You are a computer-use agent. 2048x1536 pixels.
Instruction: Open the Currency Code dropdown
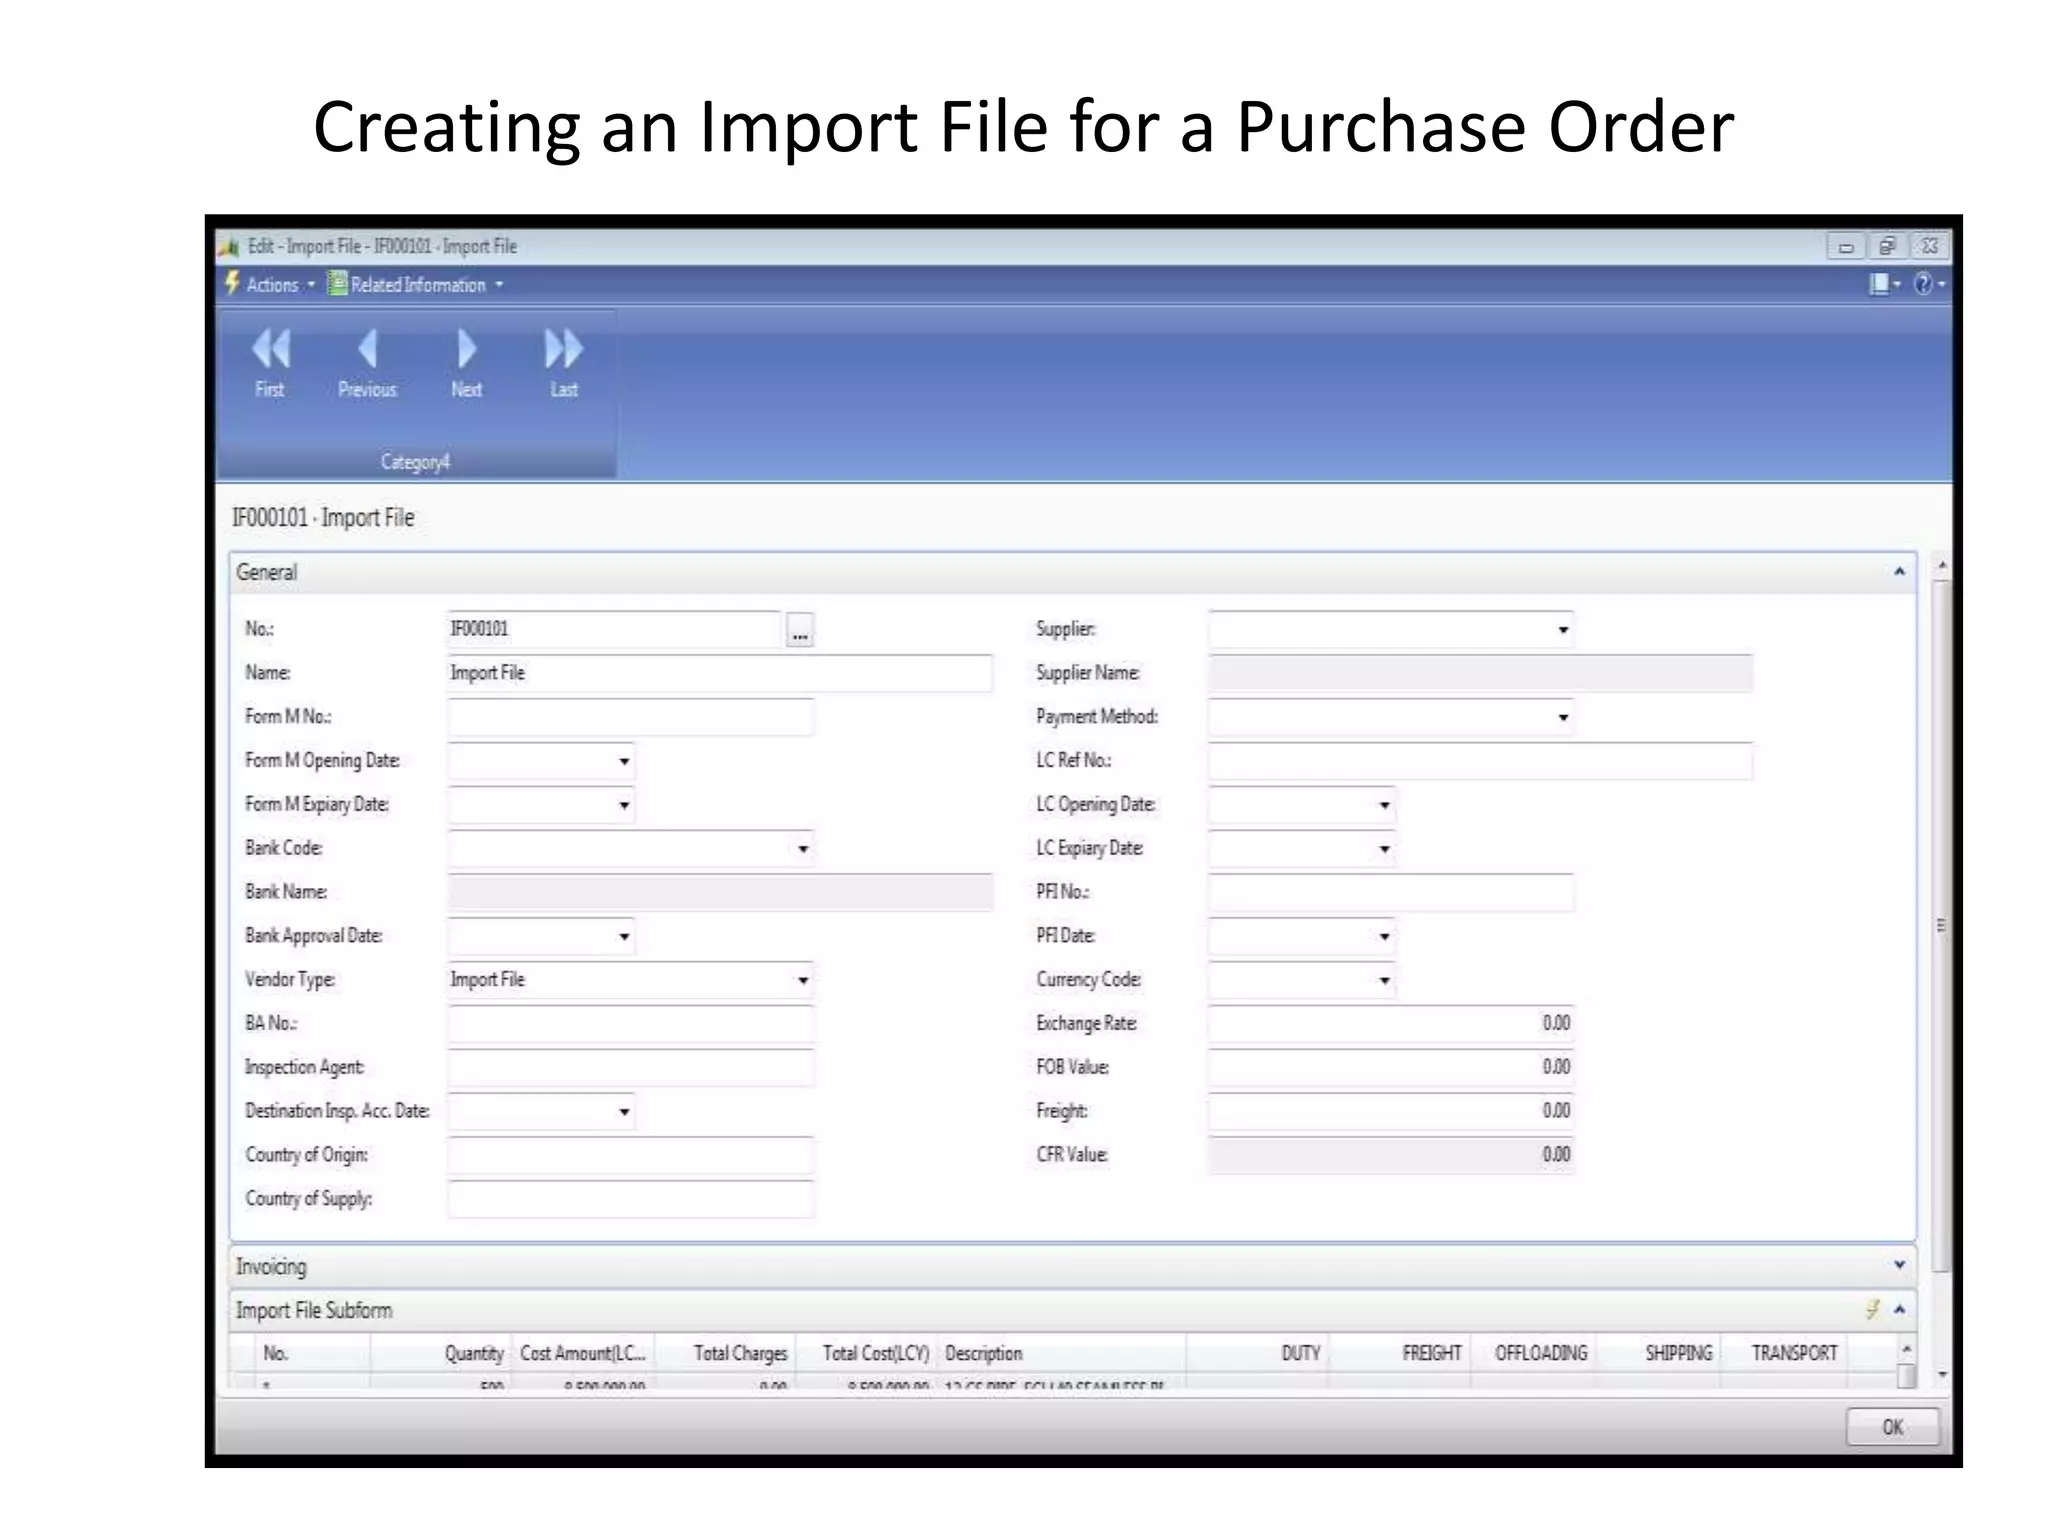coord(1384,981)
